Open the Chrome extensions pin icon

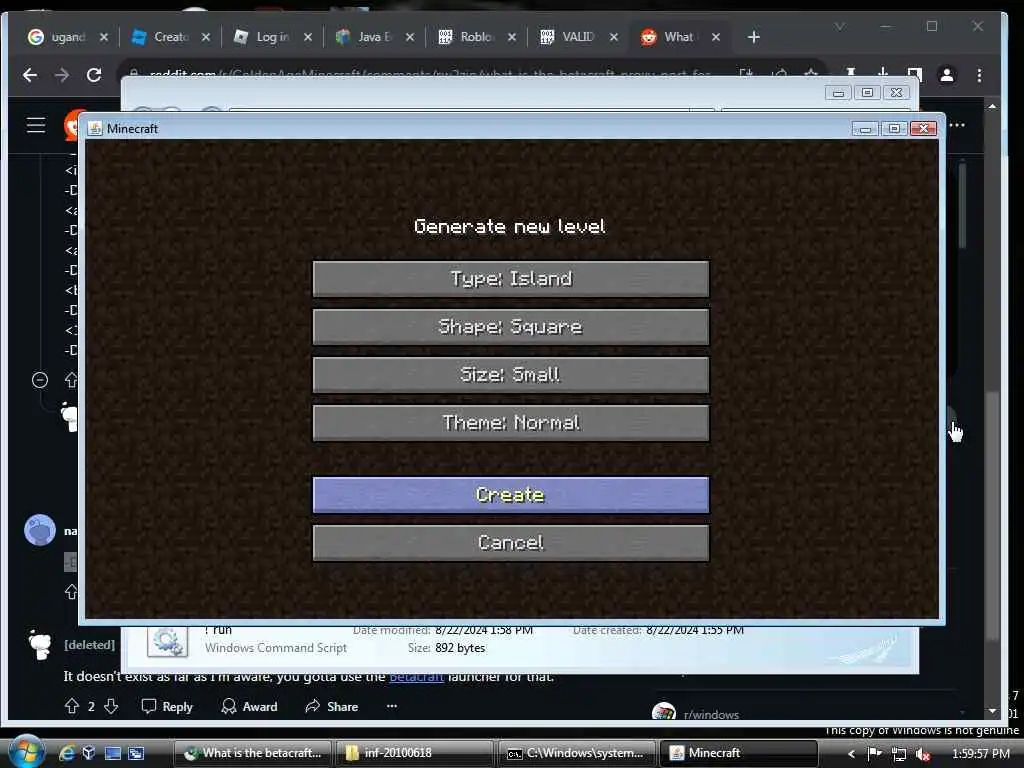click(x=851, y=74)
